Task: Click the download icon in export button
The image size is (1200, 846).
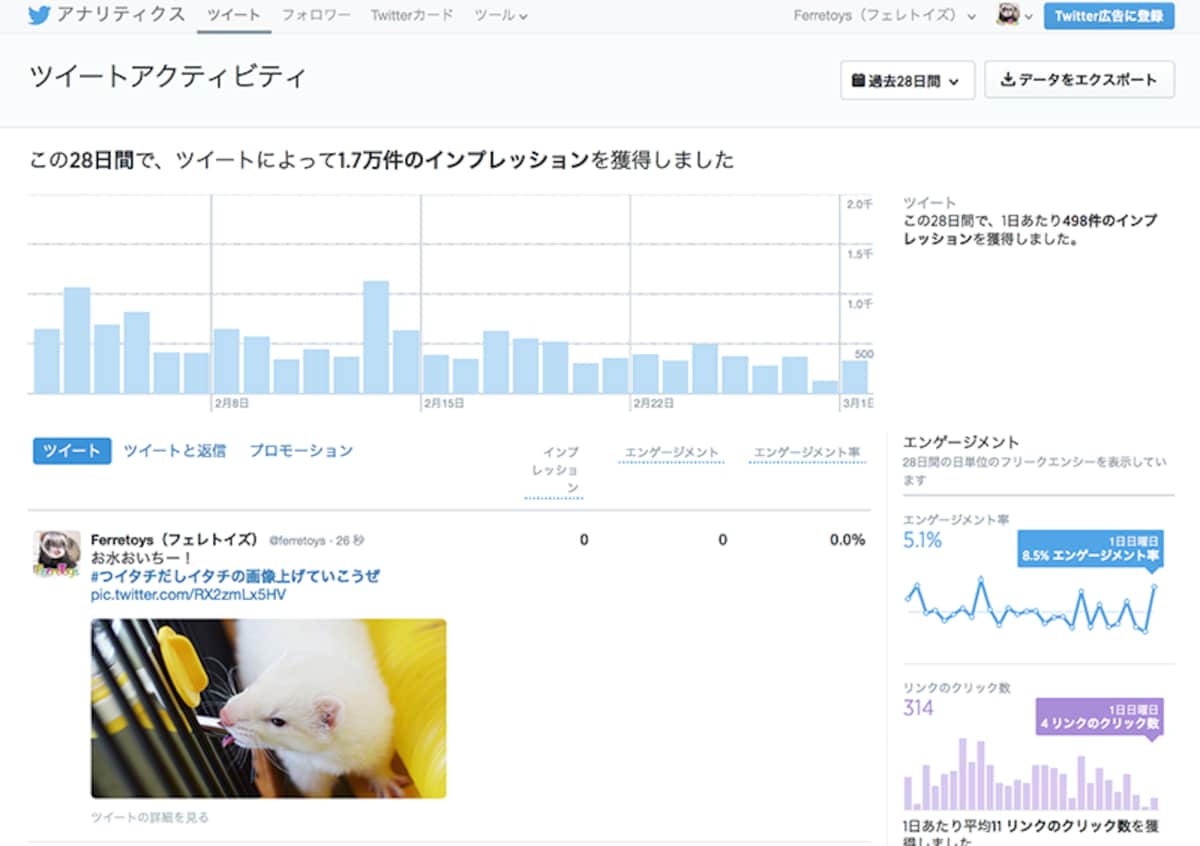Action: 1008,80
